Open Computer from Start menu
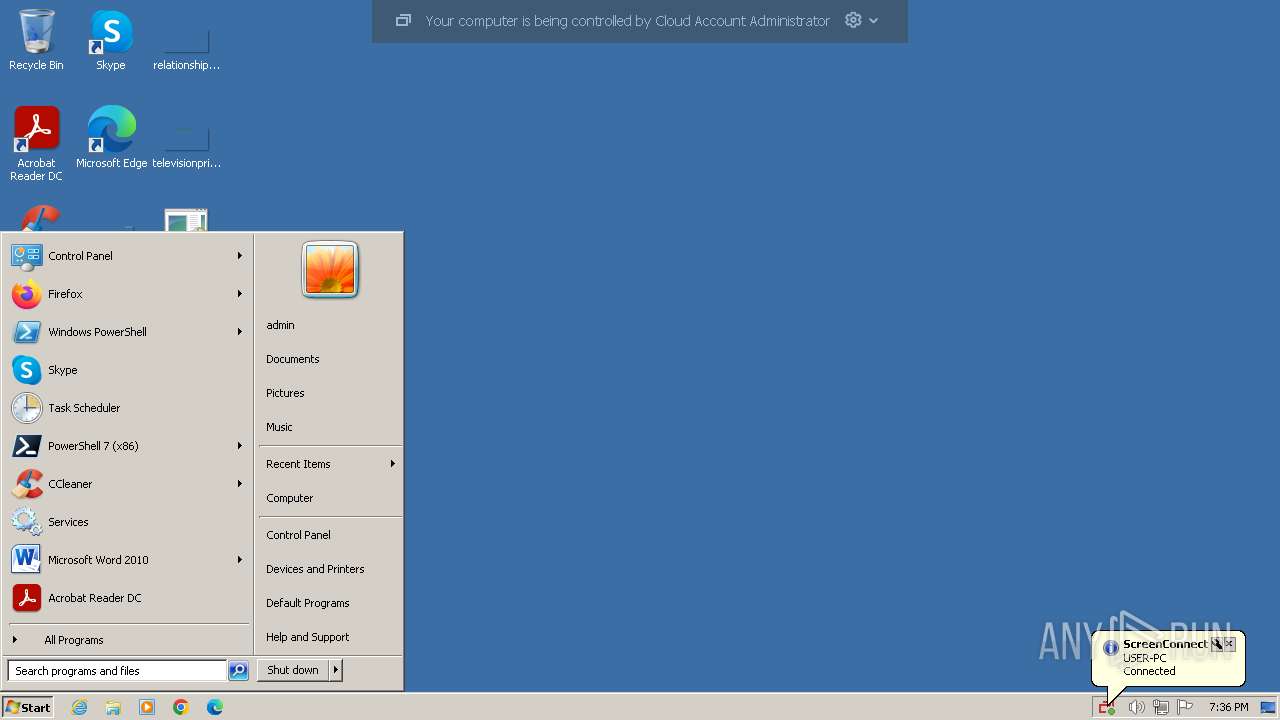This screenshot has width=1280, height=720. coord(290,498)
